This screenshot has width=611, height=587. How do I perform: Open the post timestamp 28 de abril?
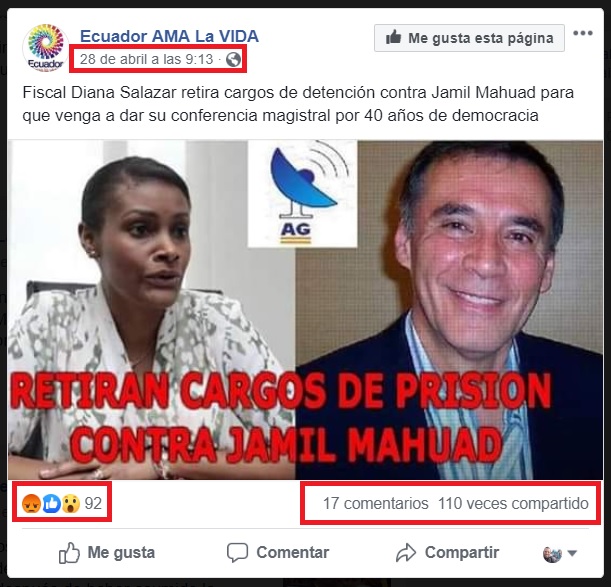tap(146, 59)
